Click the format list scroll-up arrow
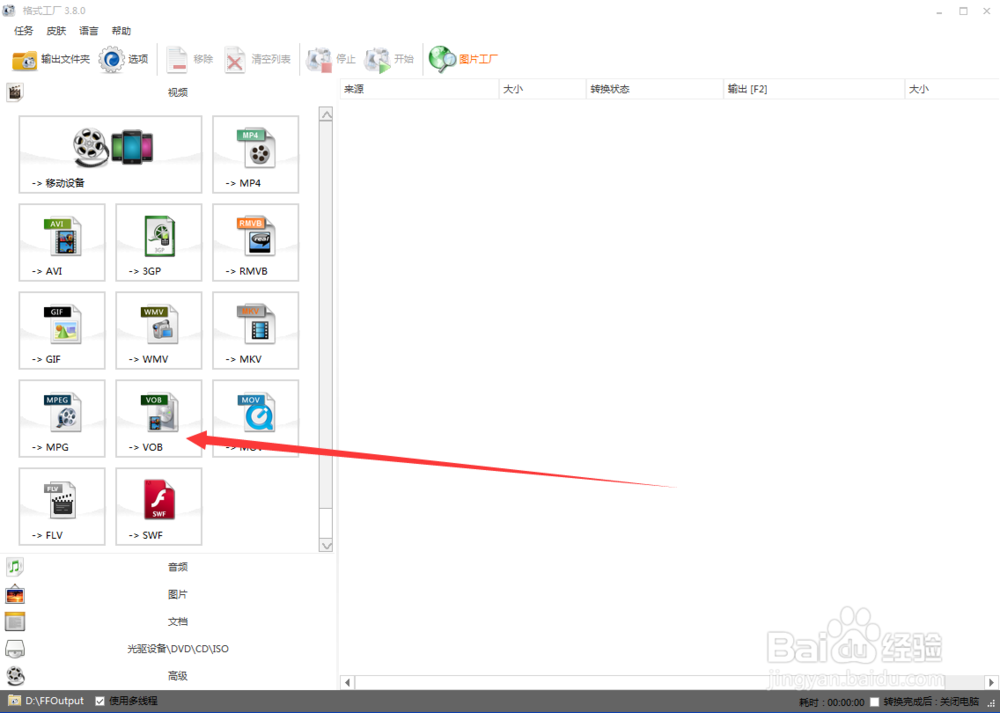 (x=326, y=115)
